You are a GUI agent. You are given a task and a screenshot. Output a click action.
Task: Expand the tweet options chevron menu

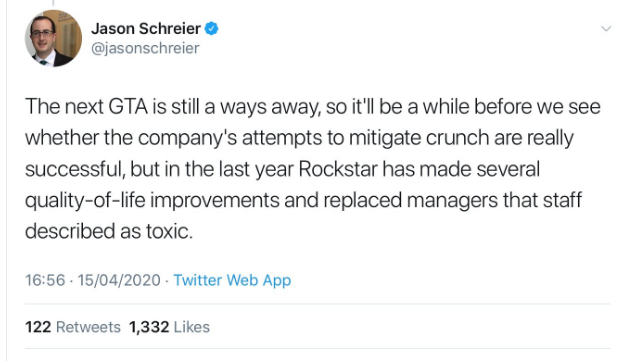pos(606,28)
